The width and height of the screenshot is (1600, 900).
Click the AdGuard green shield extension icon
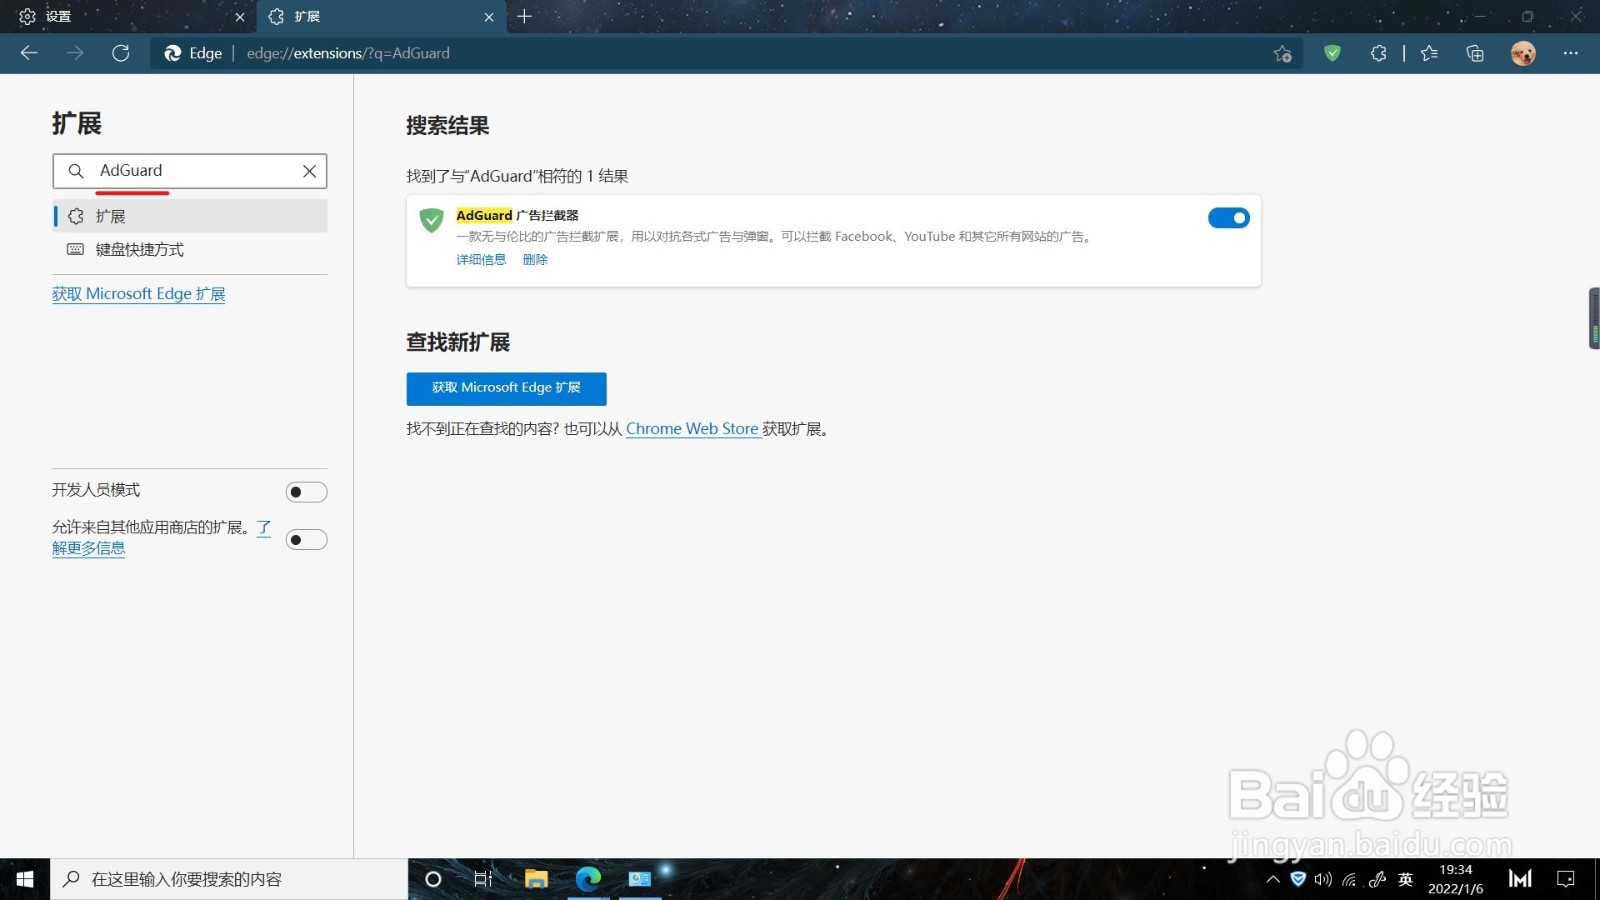pyautogui.click(x=431, y=220)
